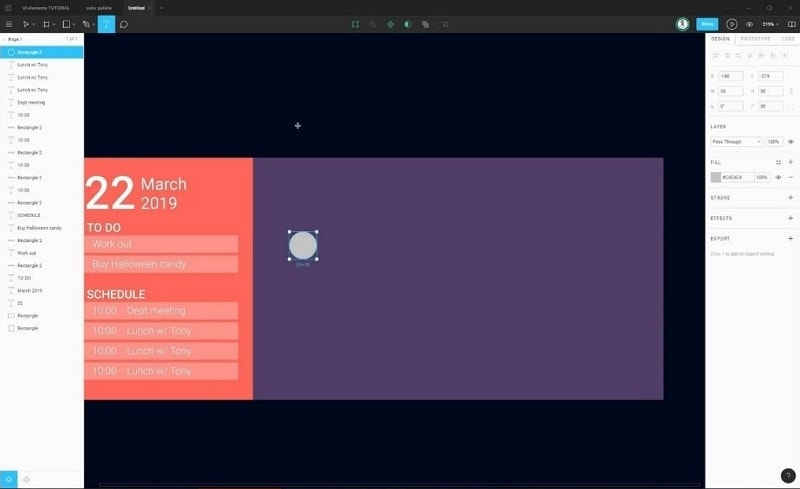The image size is (800, 489).
Task: Click the align bottom icon
Action: [773, 55]
